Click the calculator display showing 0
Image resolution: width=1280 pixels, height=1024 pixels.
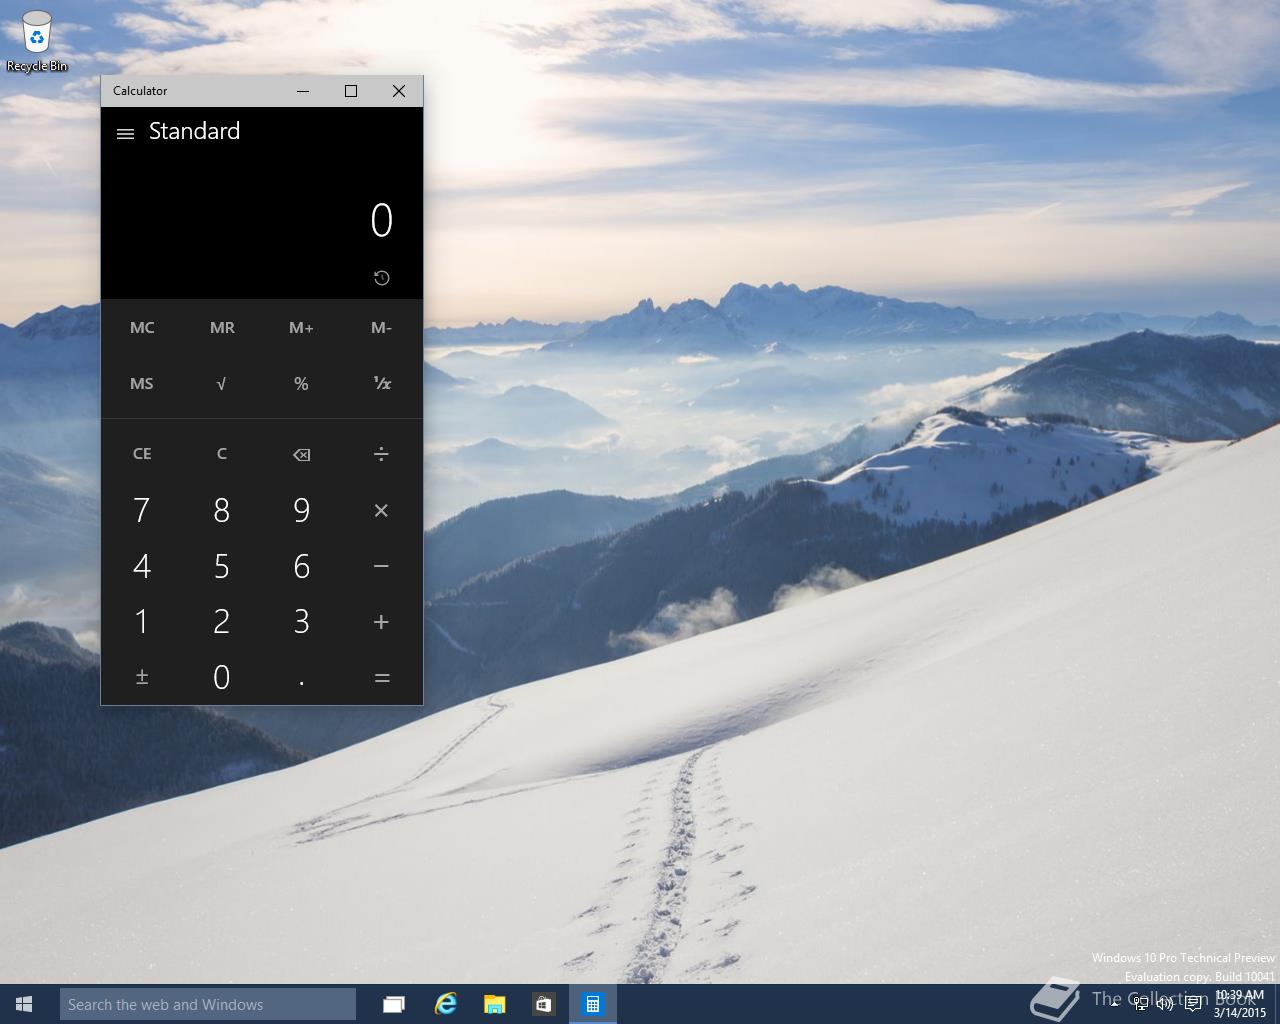tap(381, 220)
